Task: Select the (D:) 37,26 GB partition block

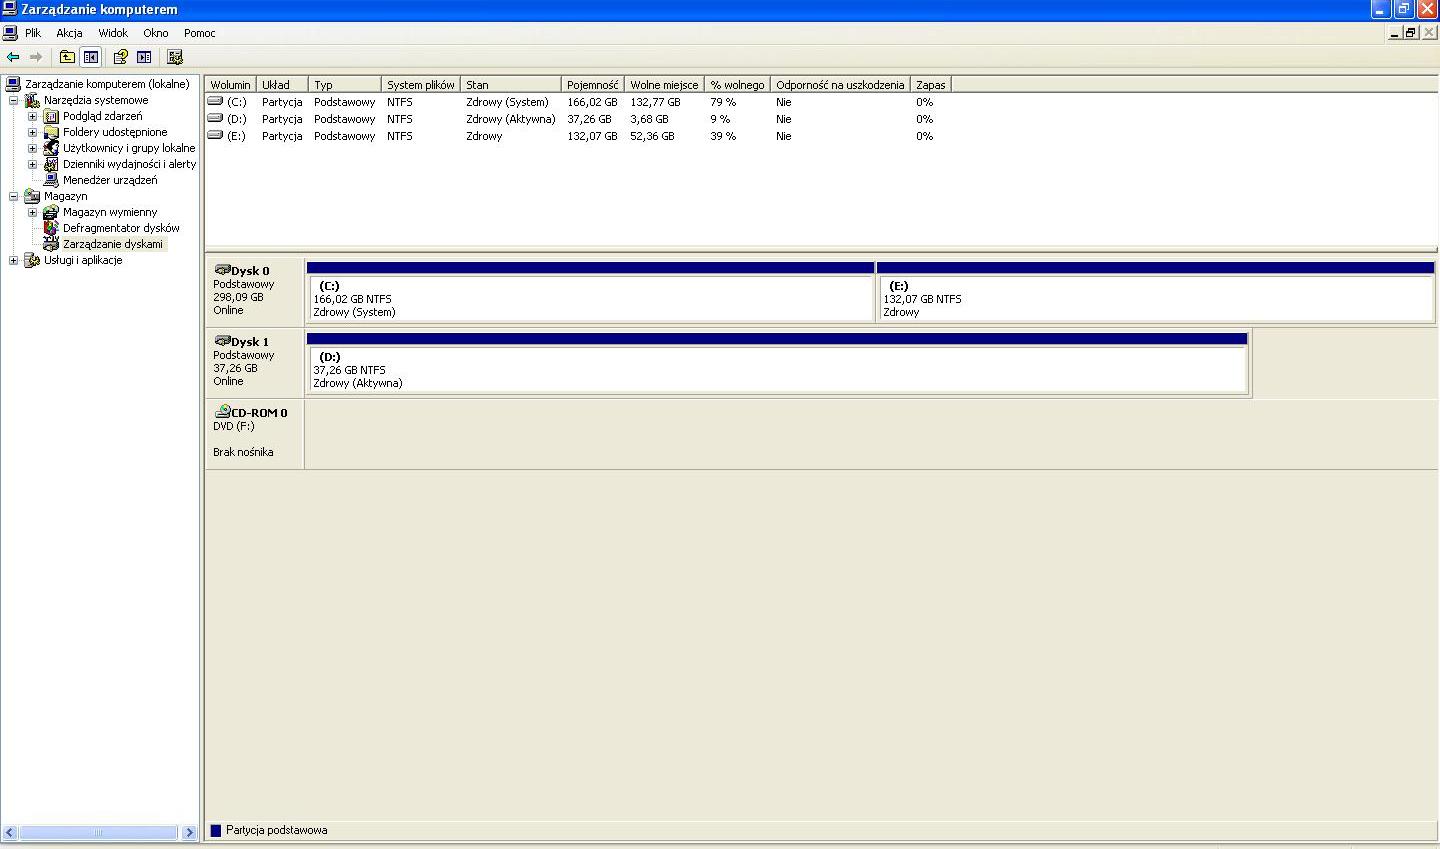Action: [777, 363]
